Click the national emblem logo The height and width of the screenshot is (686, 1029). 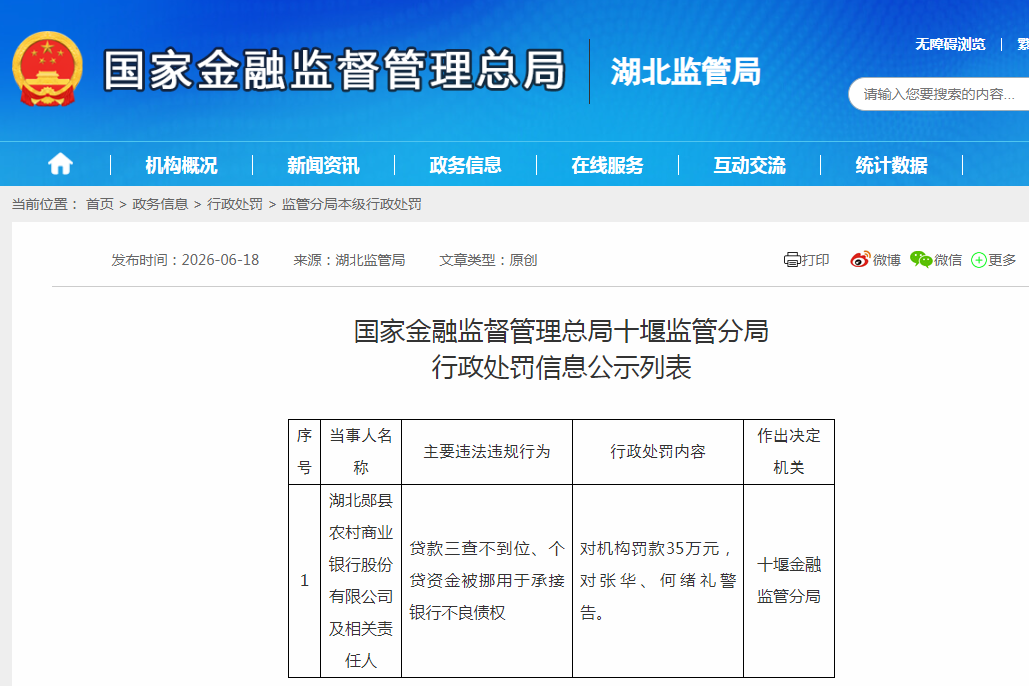48,70
